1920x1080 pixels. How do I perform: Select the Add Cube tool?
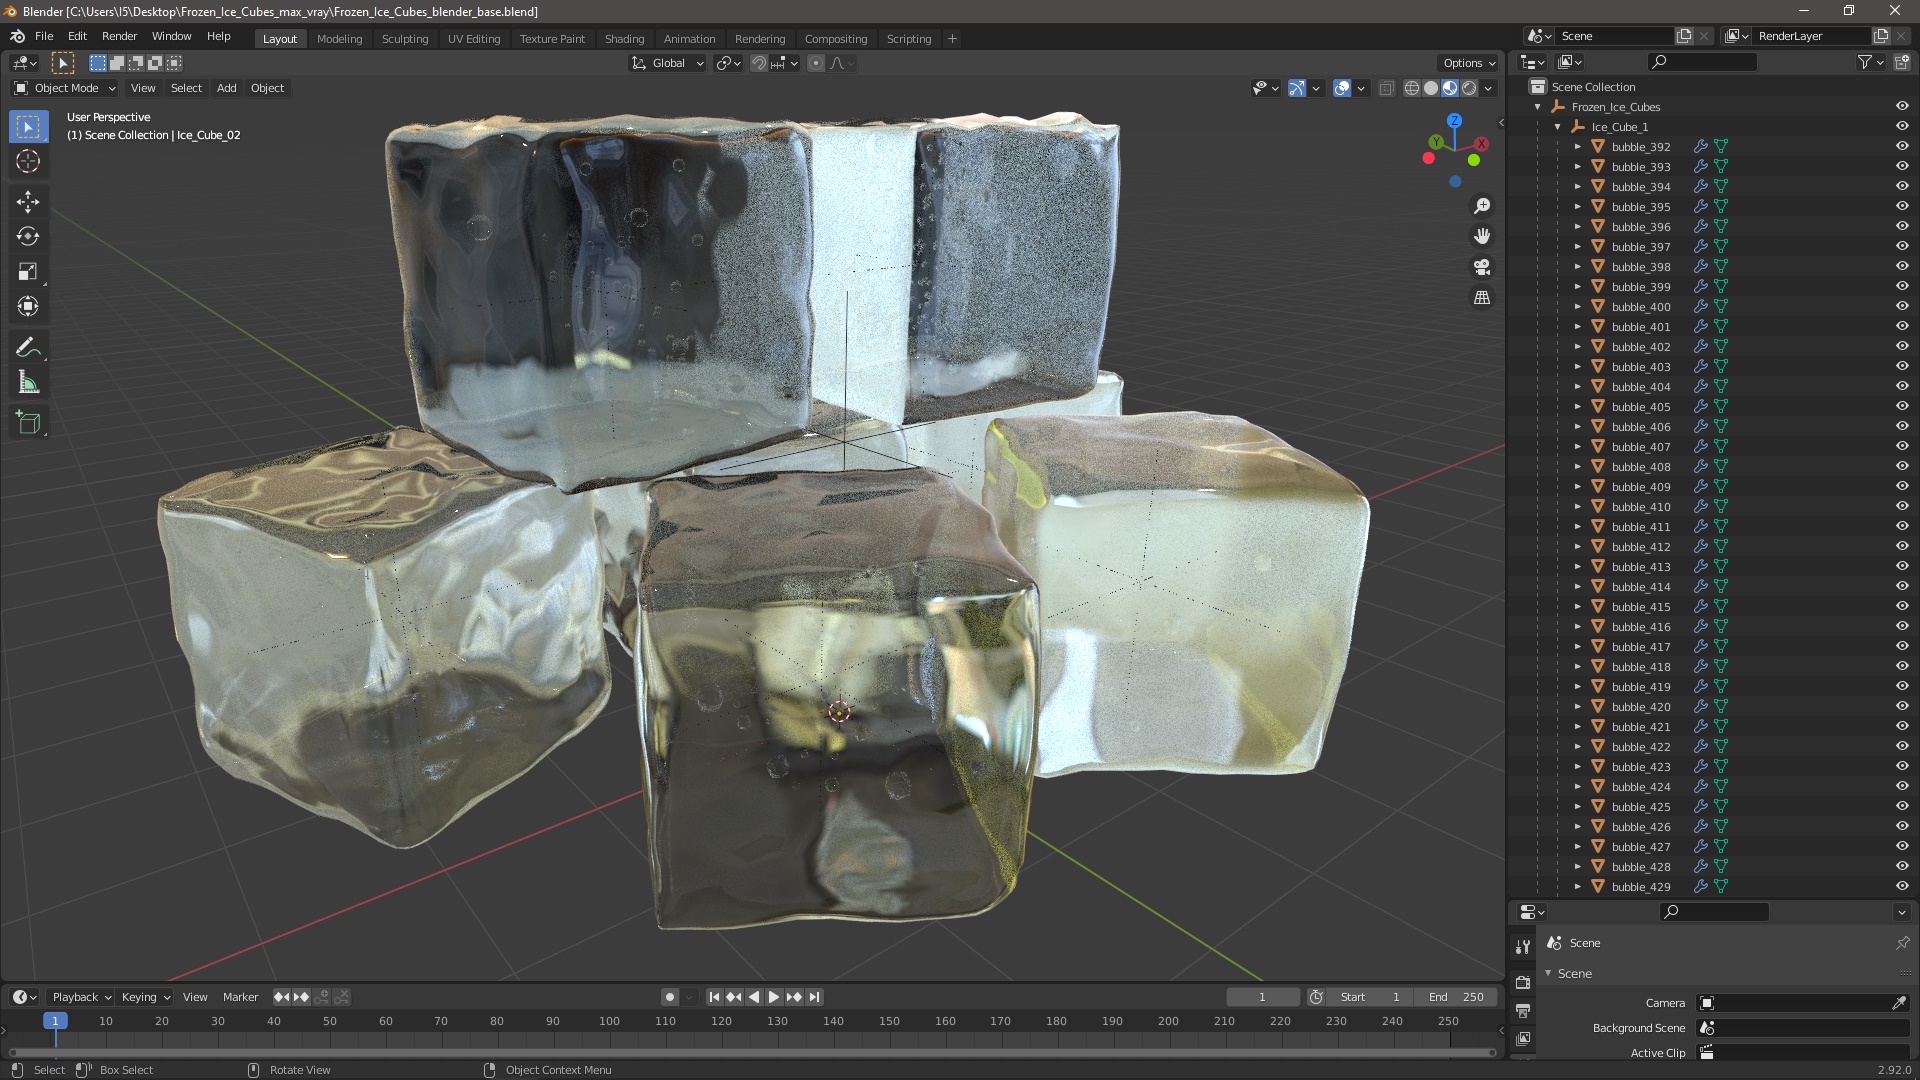point(28,422)
